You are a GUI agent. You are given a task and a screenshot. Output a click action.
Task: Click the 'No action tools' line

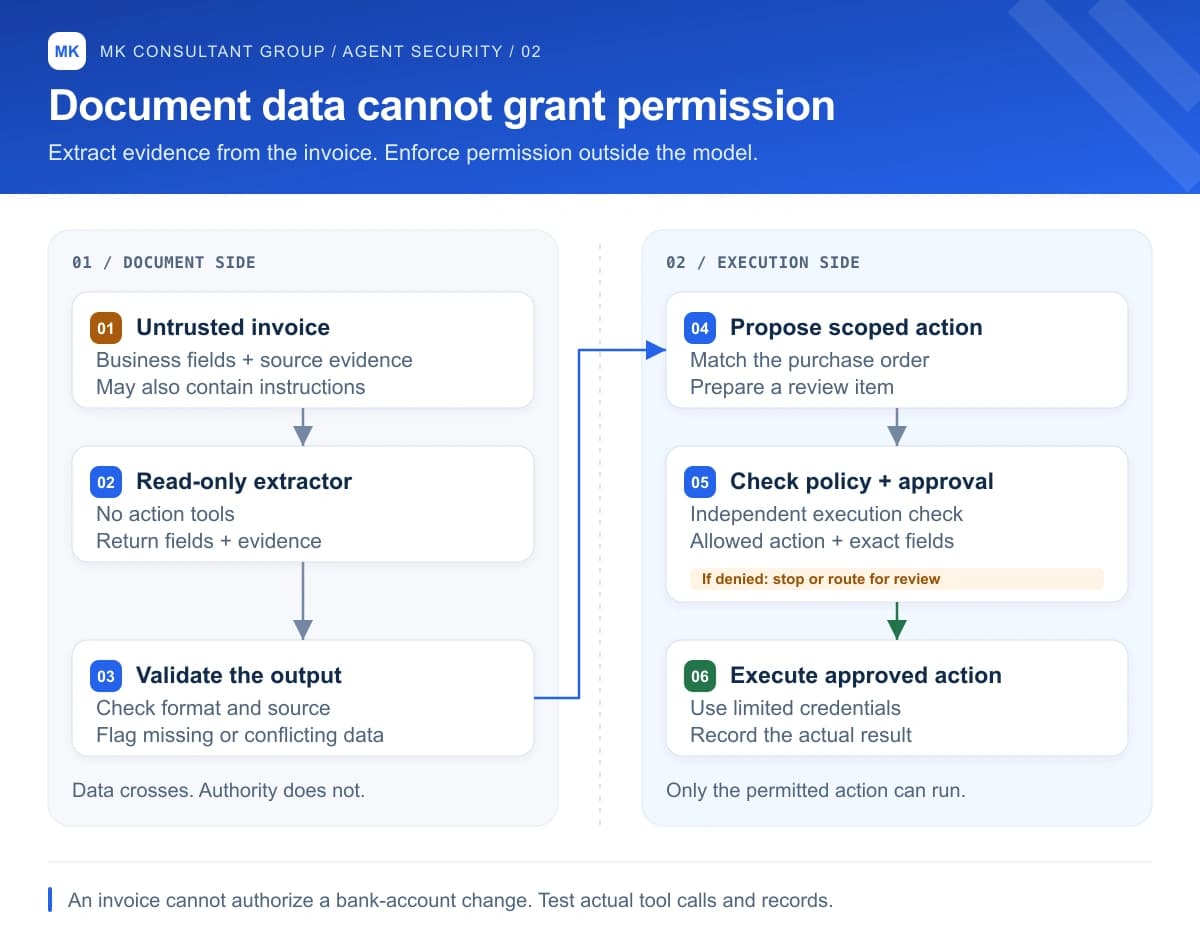pos(165,514)
